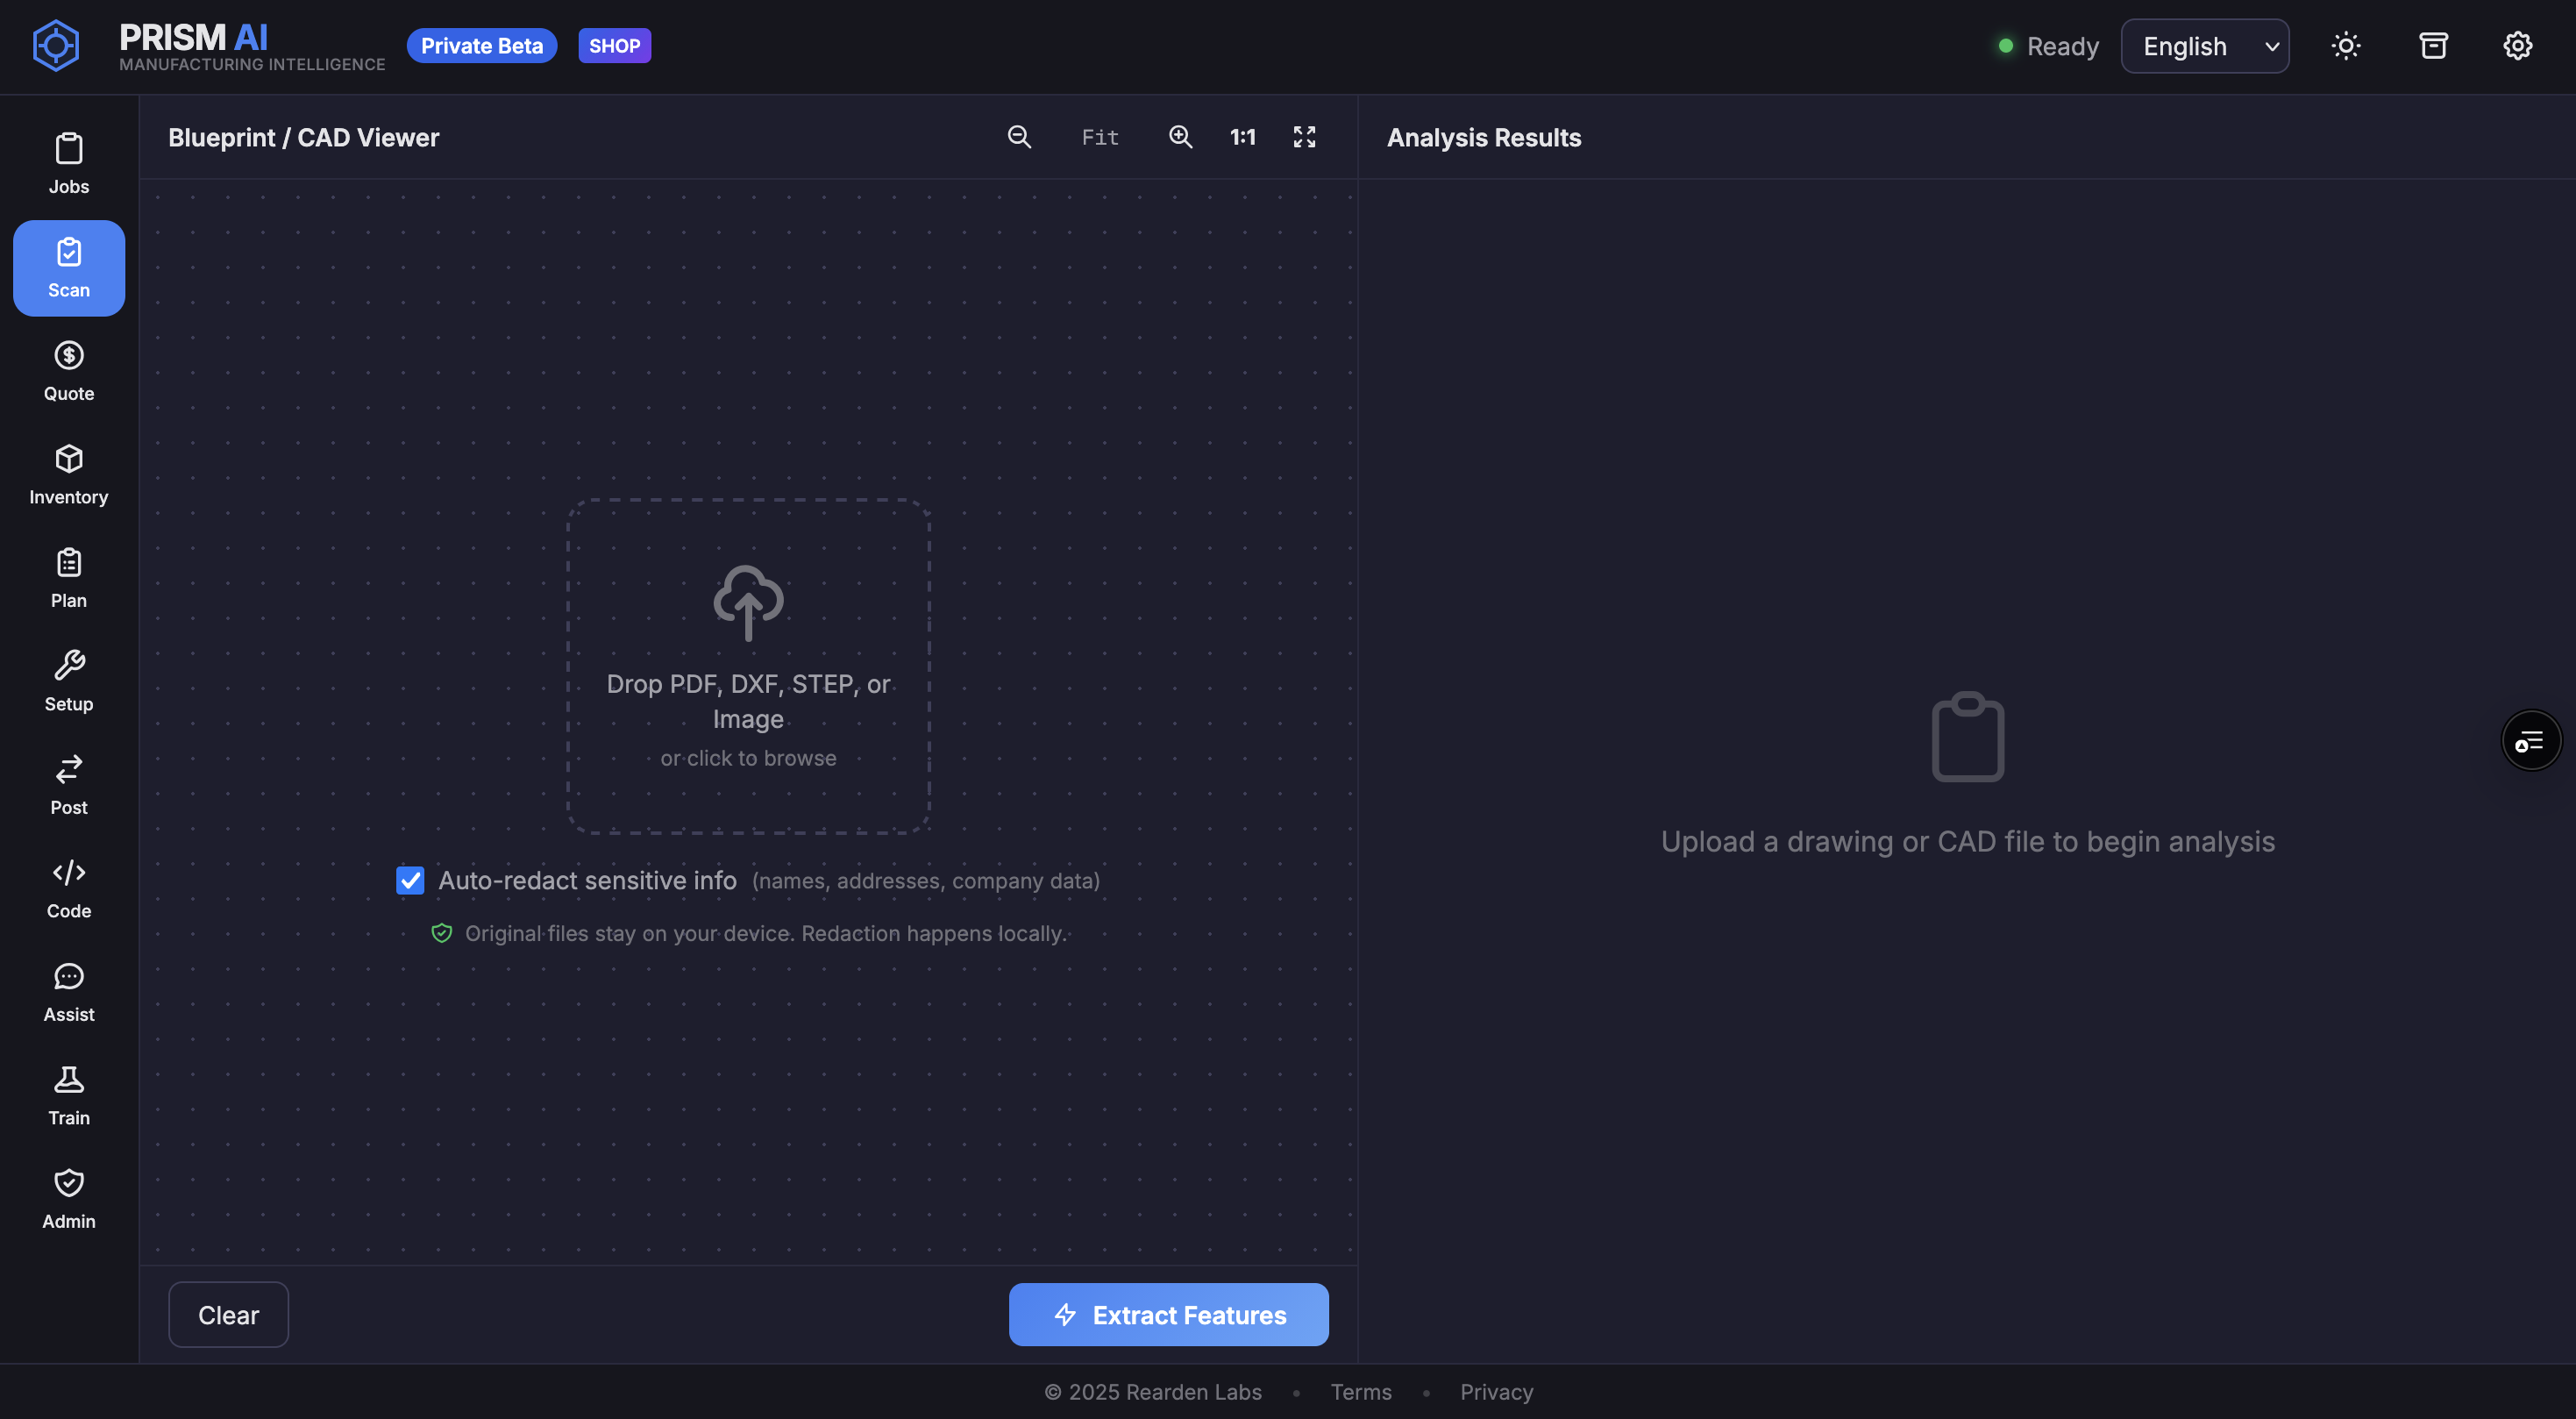Screen dimensions: 2576x1419
Task: Expand the floating panel on the right edge
Action: [x=2531, y=740]
